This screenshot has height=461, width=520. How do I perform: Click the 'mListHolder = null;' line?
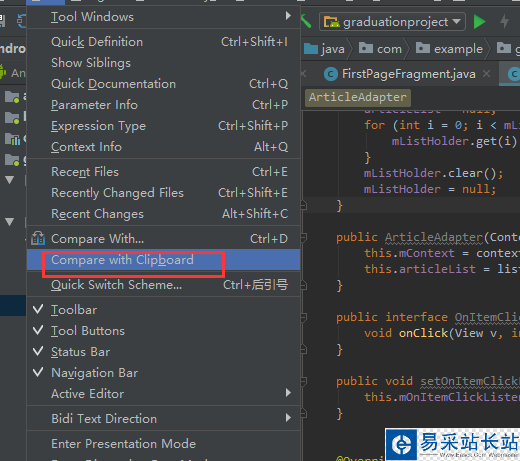point(430,189)
